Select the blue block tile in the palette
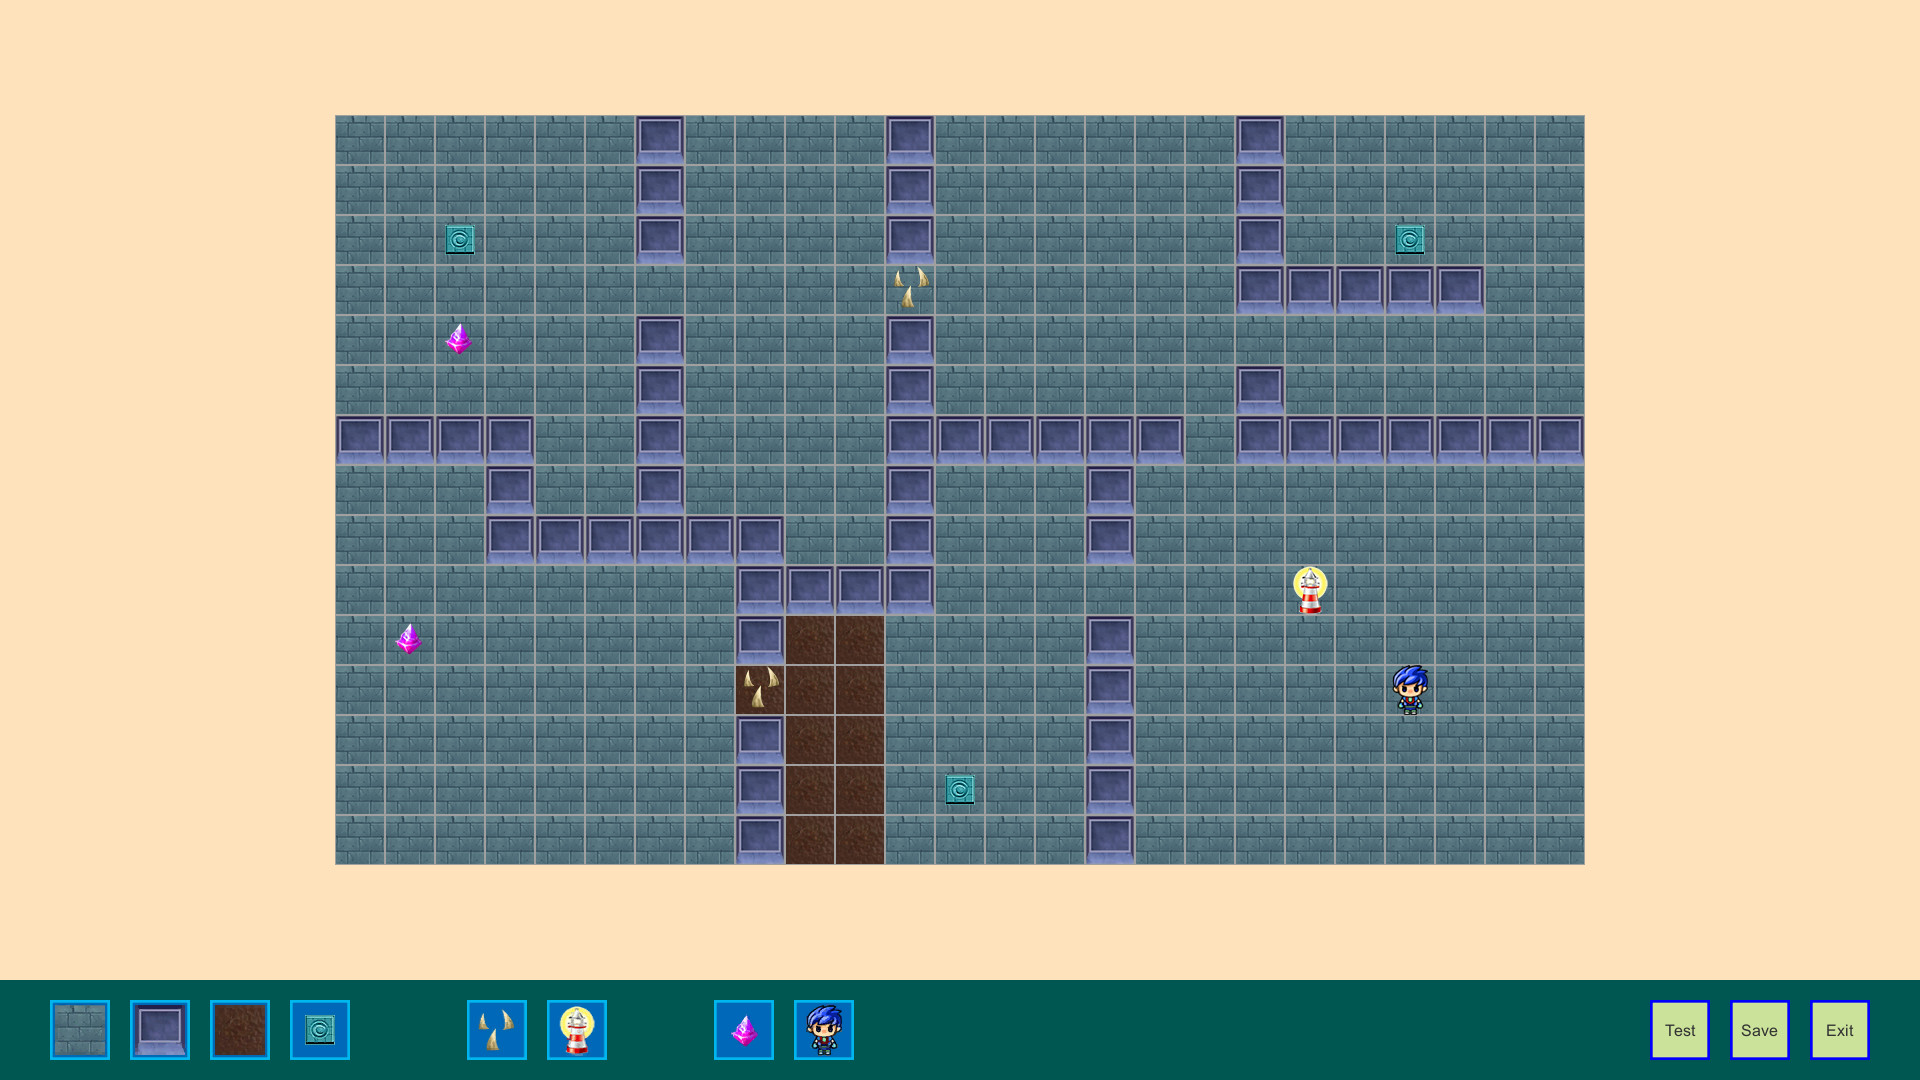 [160, 1030]
